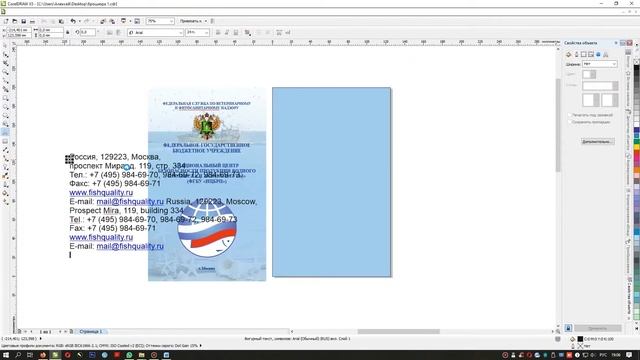
Task: Select the Eyedropper tool in the toolbox
Action: 5,176
